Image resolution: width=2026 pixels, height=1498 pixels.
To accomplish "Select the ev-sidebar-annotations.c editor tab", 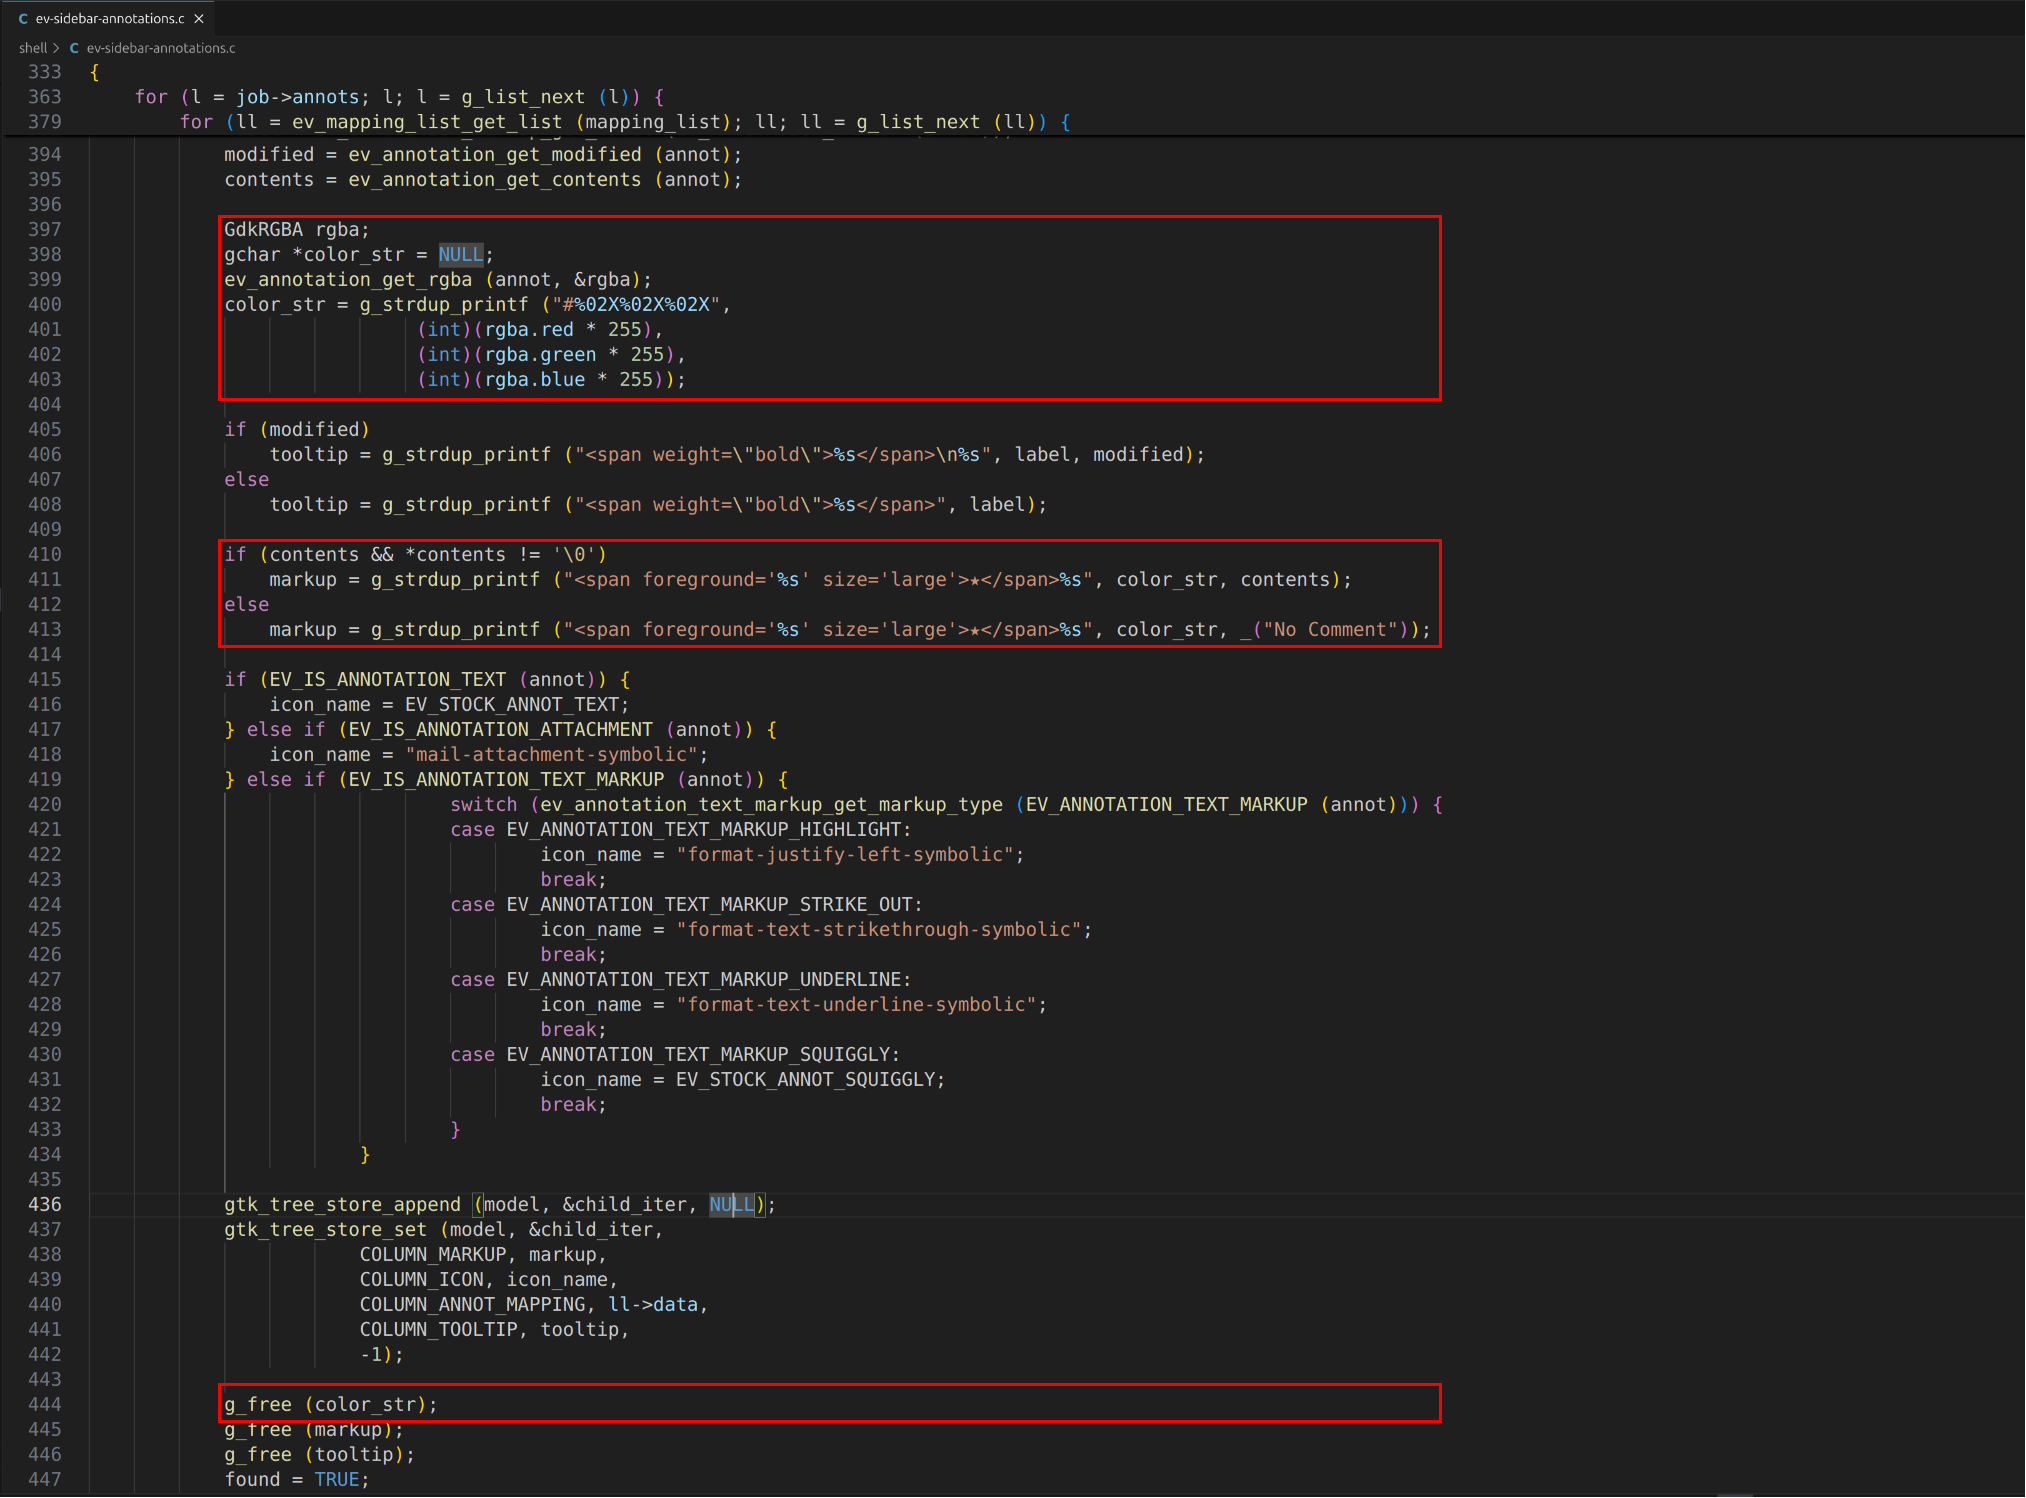I will (109, 18).
